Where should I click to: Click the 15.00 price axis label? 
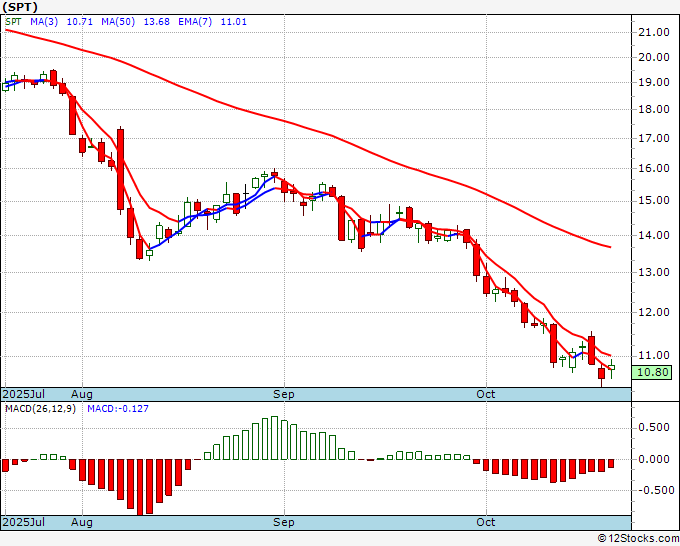[654, 201]
